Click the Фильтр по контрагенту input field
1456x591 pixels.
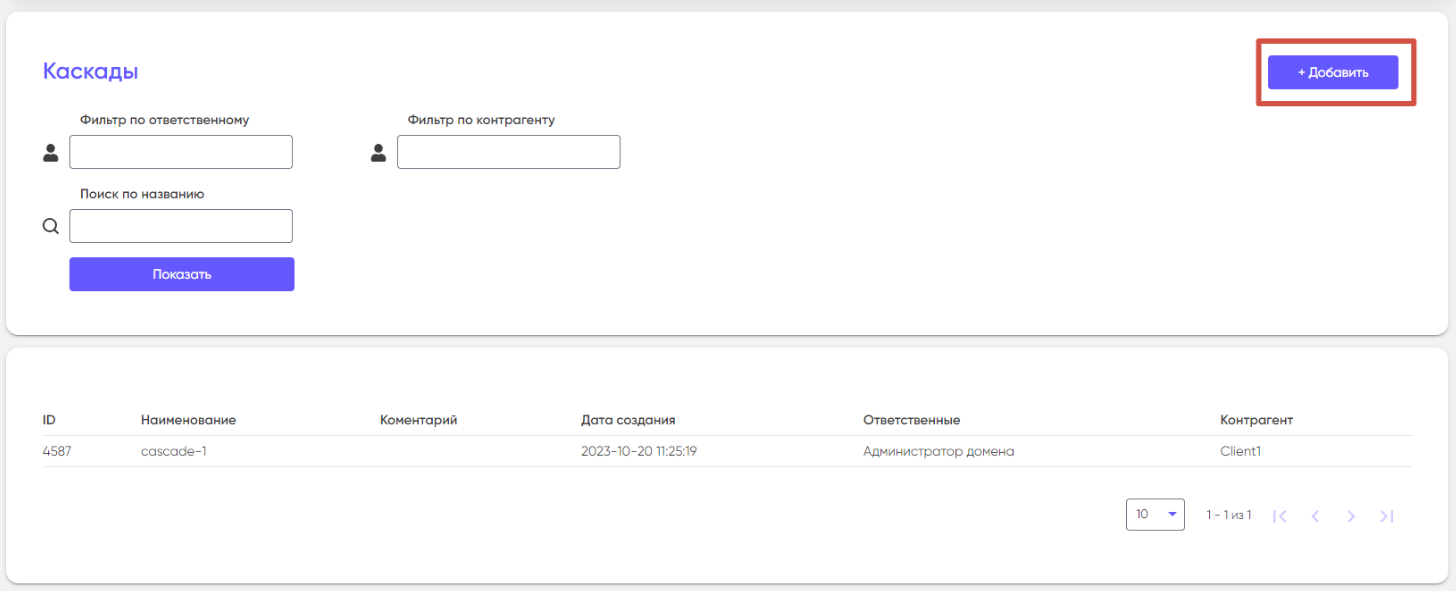(x=508, y=152)
